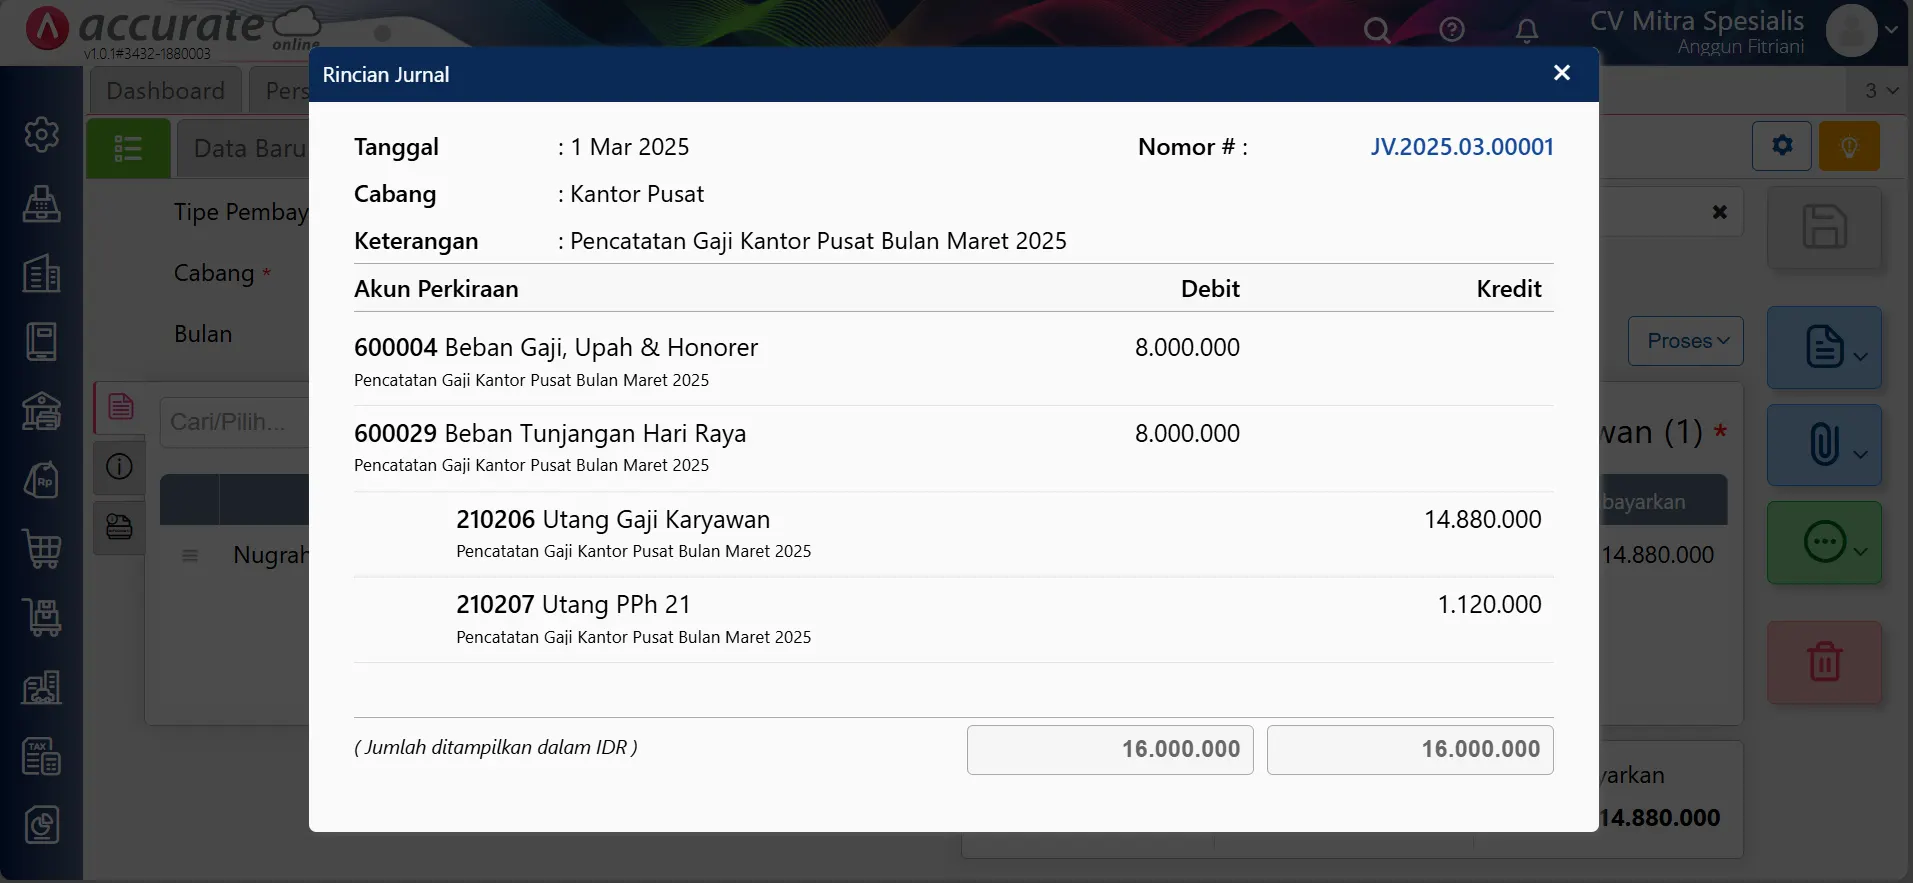The width and height of the screenshot is (1913, 883).
Task: Open the search magnifier in header
Action: pos(1377,30)
